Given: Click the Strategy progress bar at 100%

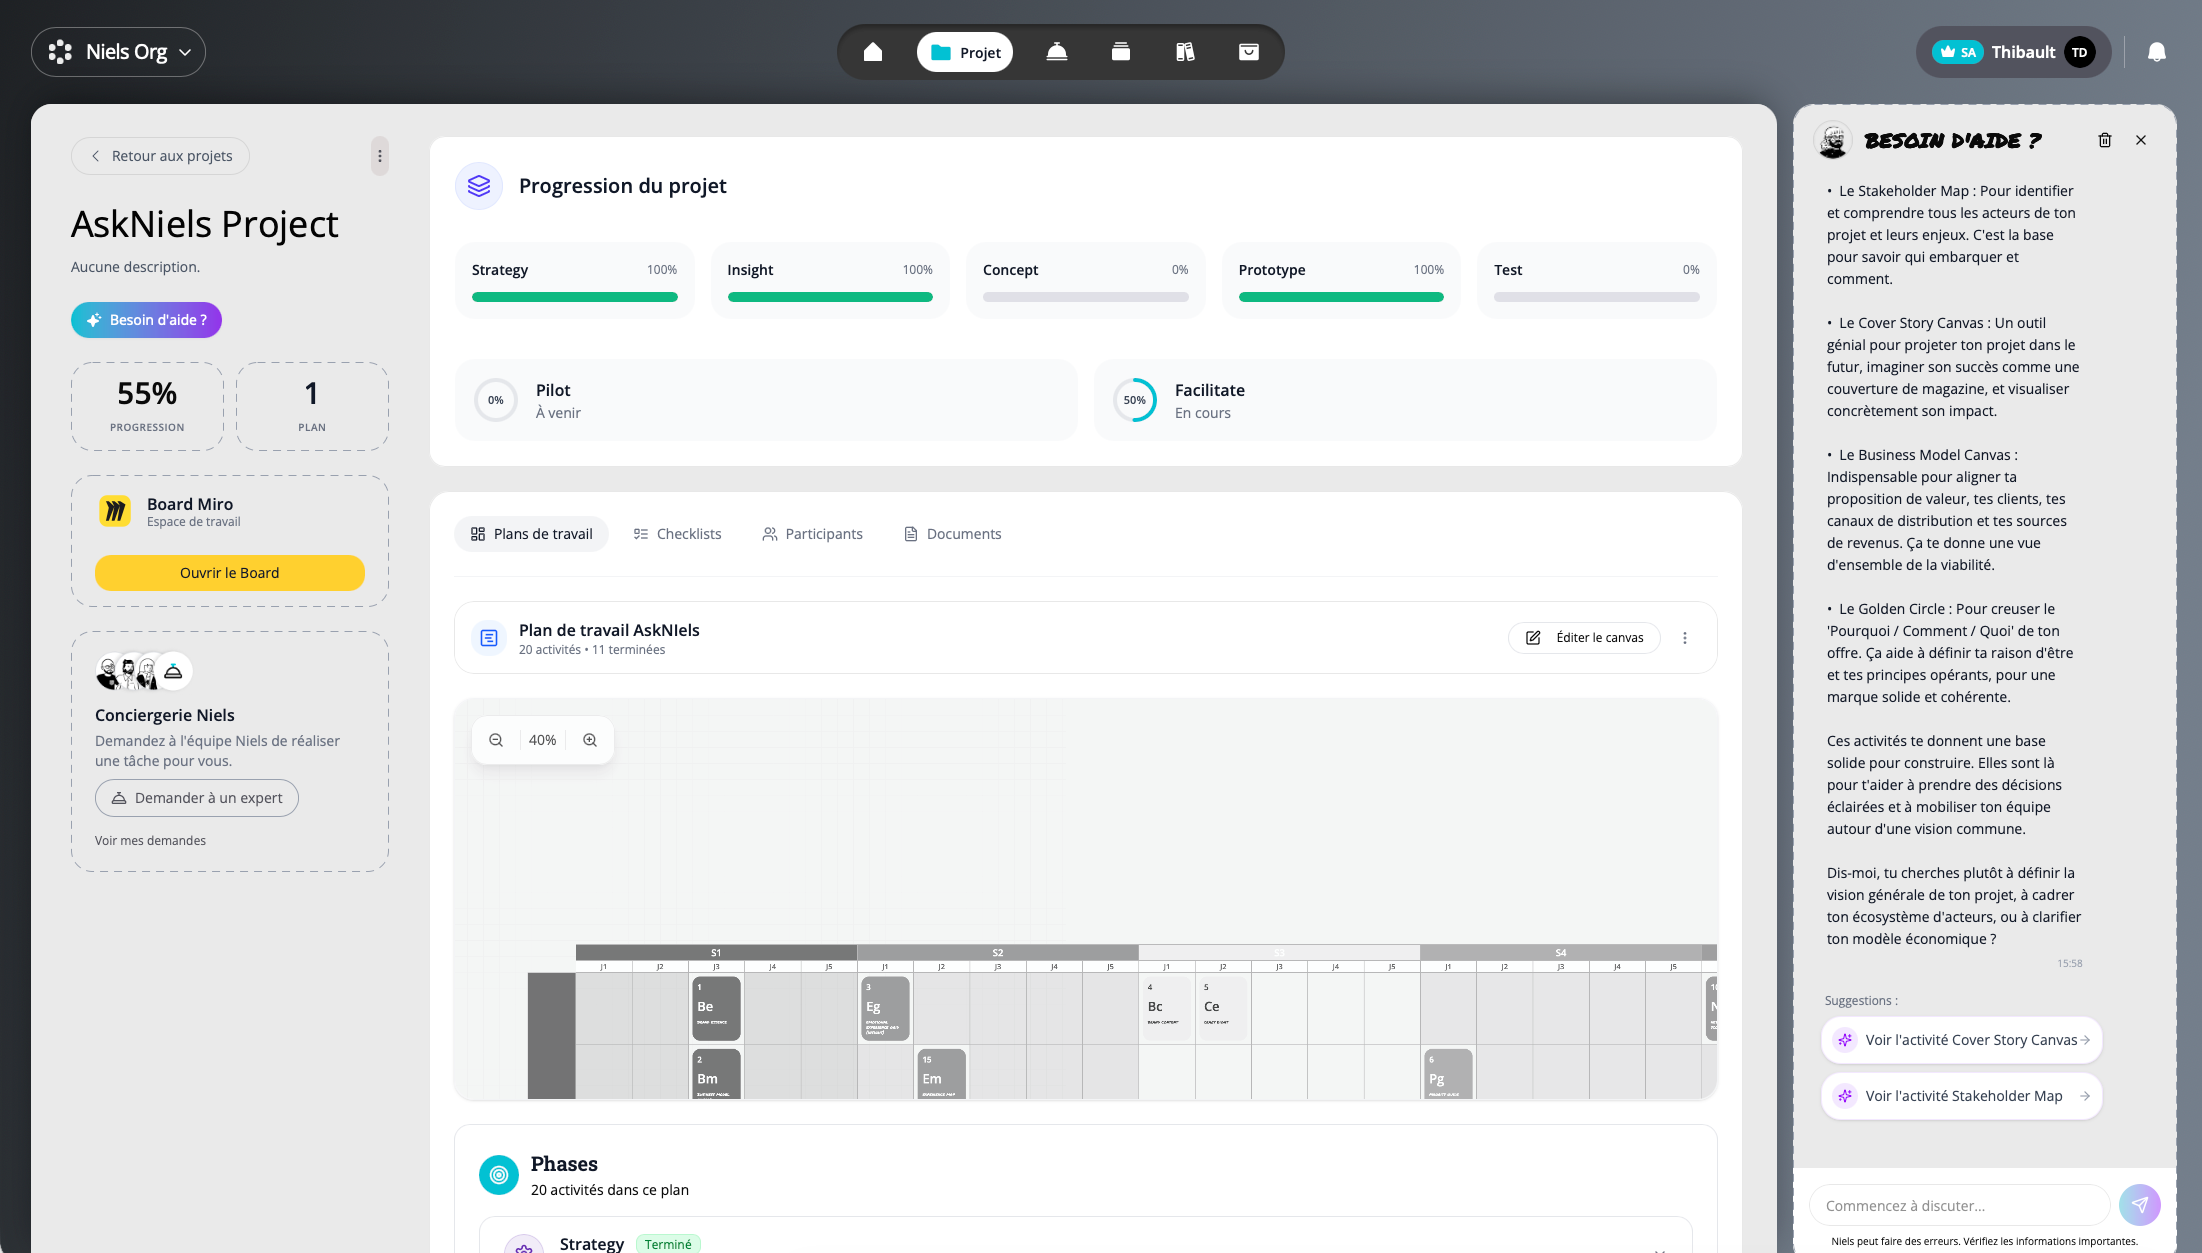Looking at the screenshot, I should [x=574, y=297].
